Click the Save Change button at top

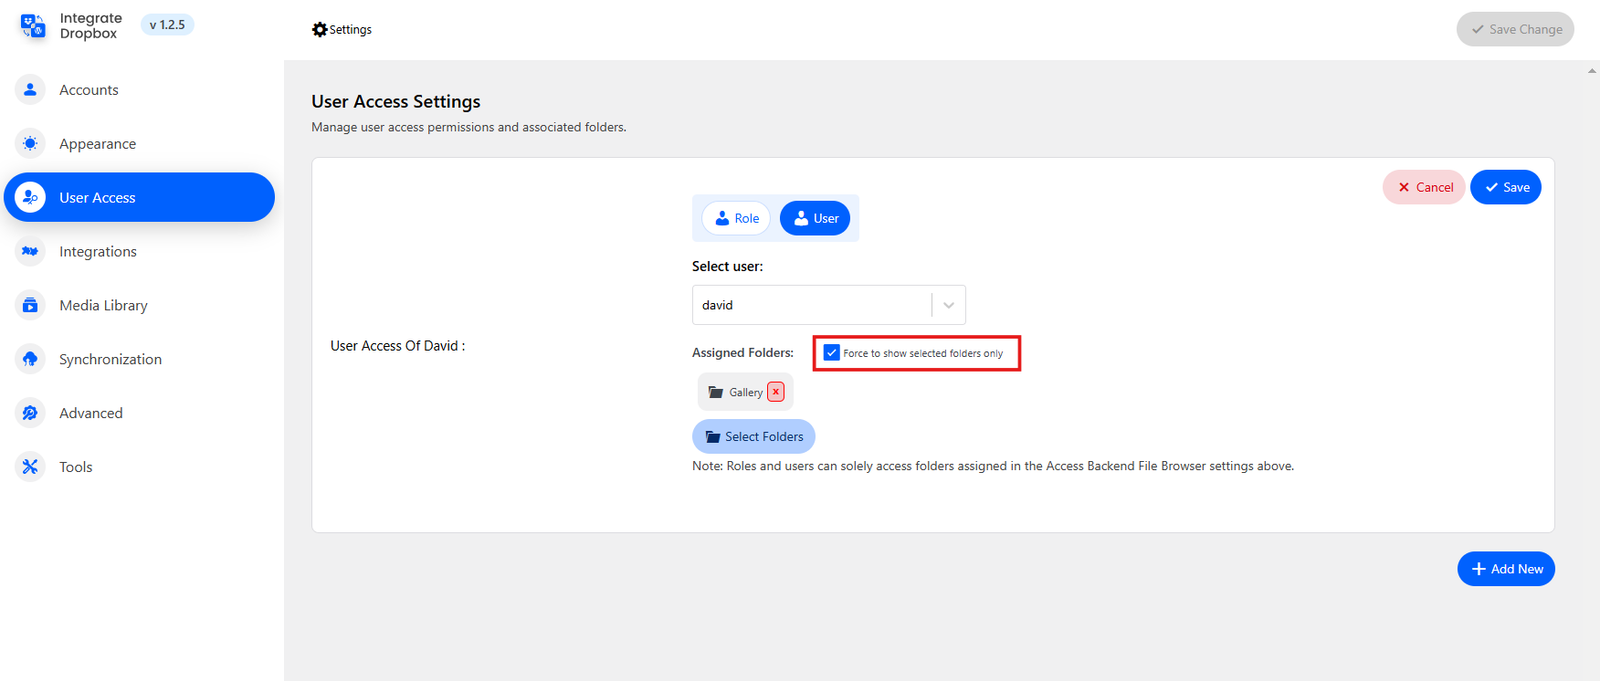click(x=1515, y=29)
